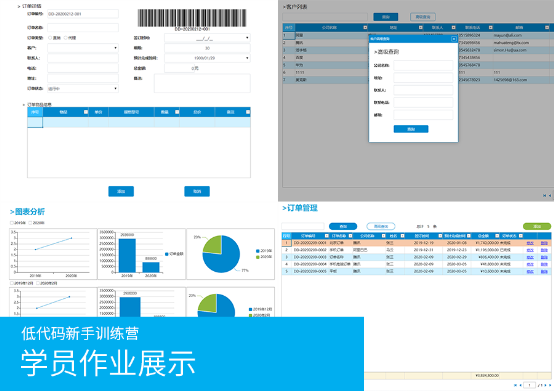Tick the 2020年 checkbox above the charts
Image resolution: width=554 pixels, height=391 pixels.
coord(30,223)
